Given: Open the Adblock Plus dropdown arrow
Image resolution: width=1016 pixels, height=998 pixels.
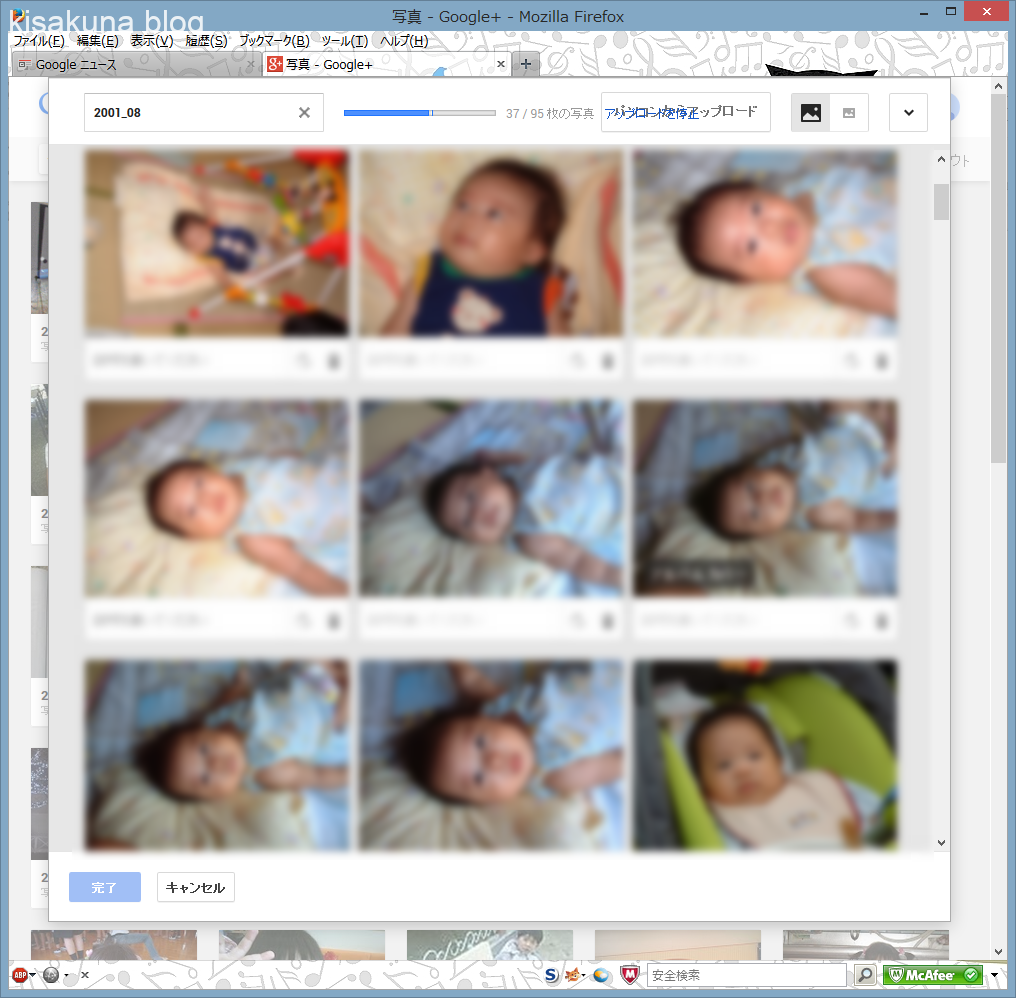Looking at the screenshot, I should tap(33, 975).
